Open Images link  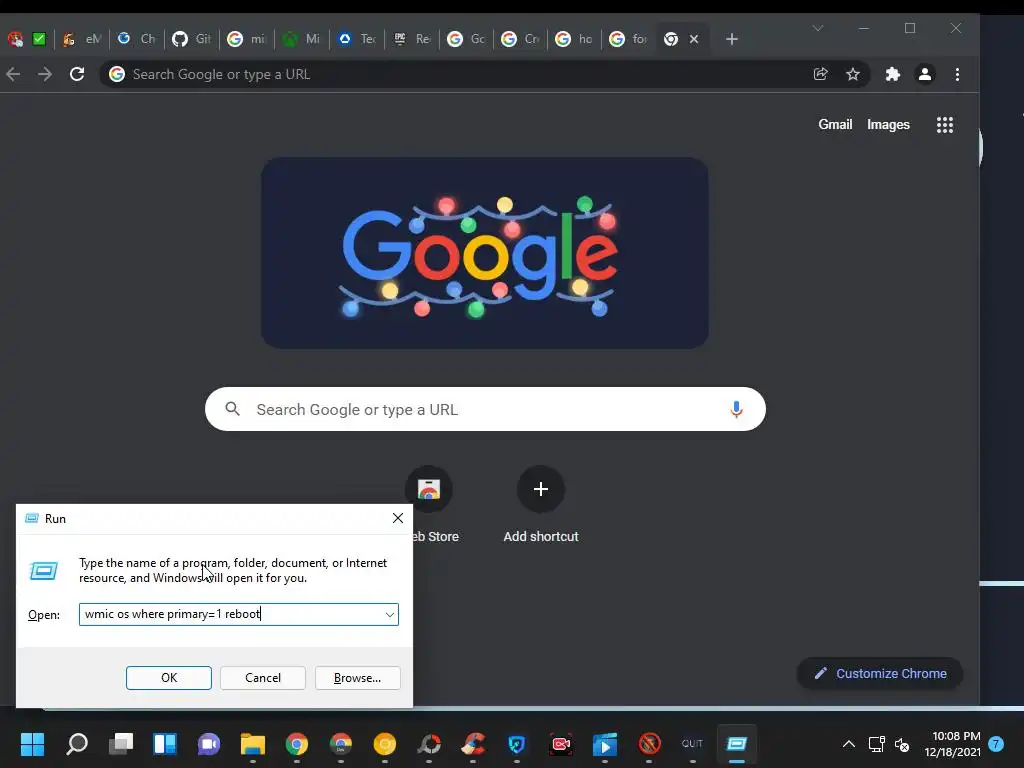[x=888, y=125]
